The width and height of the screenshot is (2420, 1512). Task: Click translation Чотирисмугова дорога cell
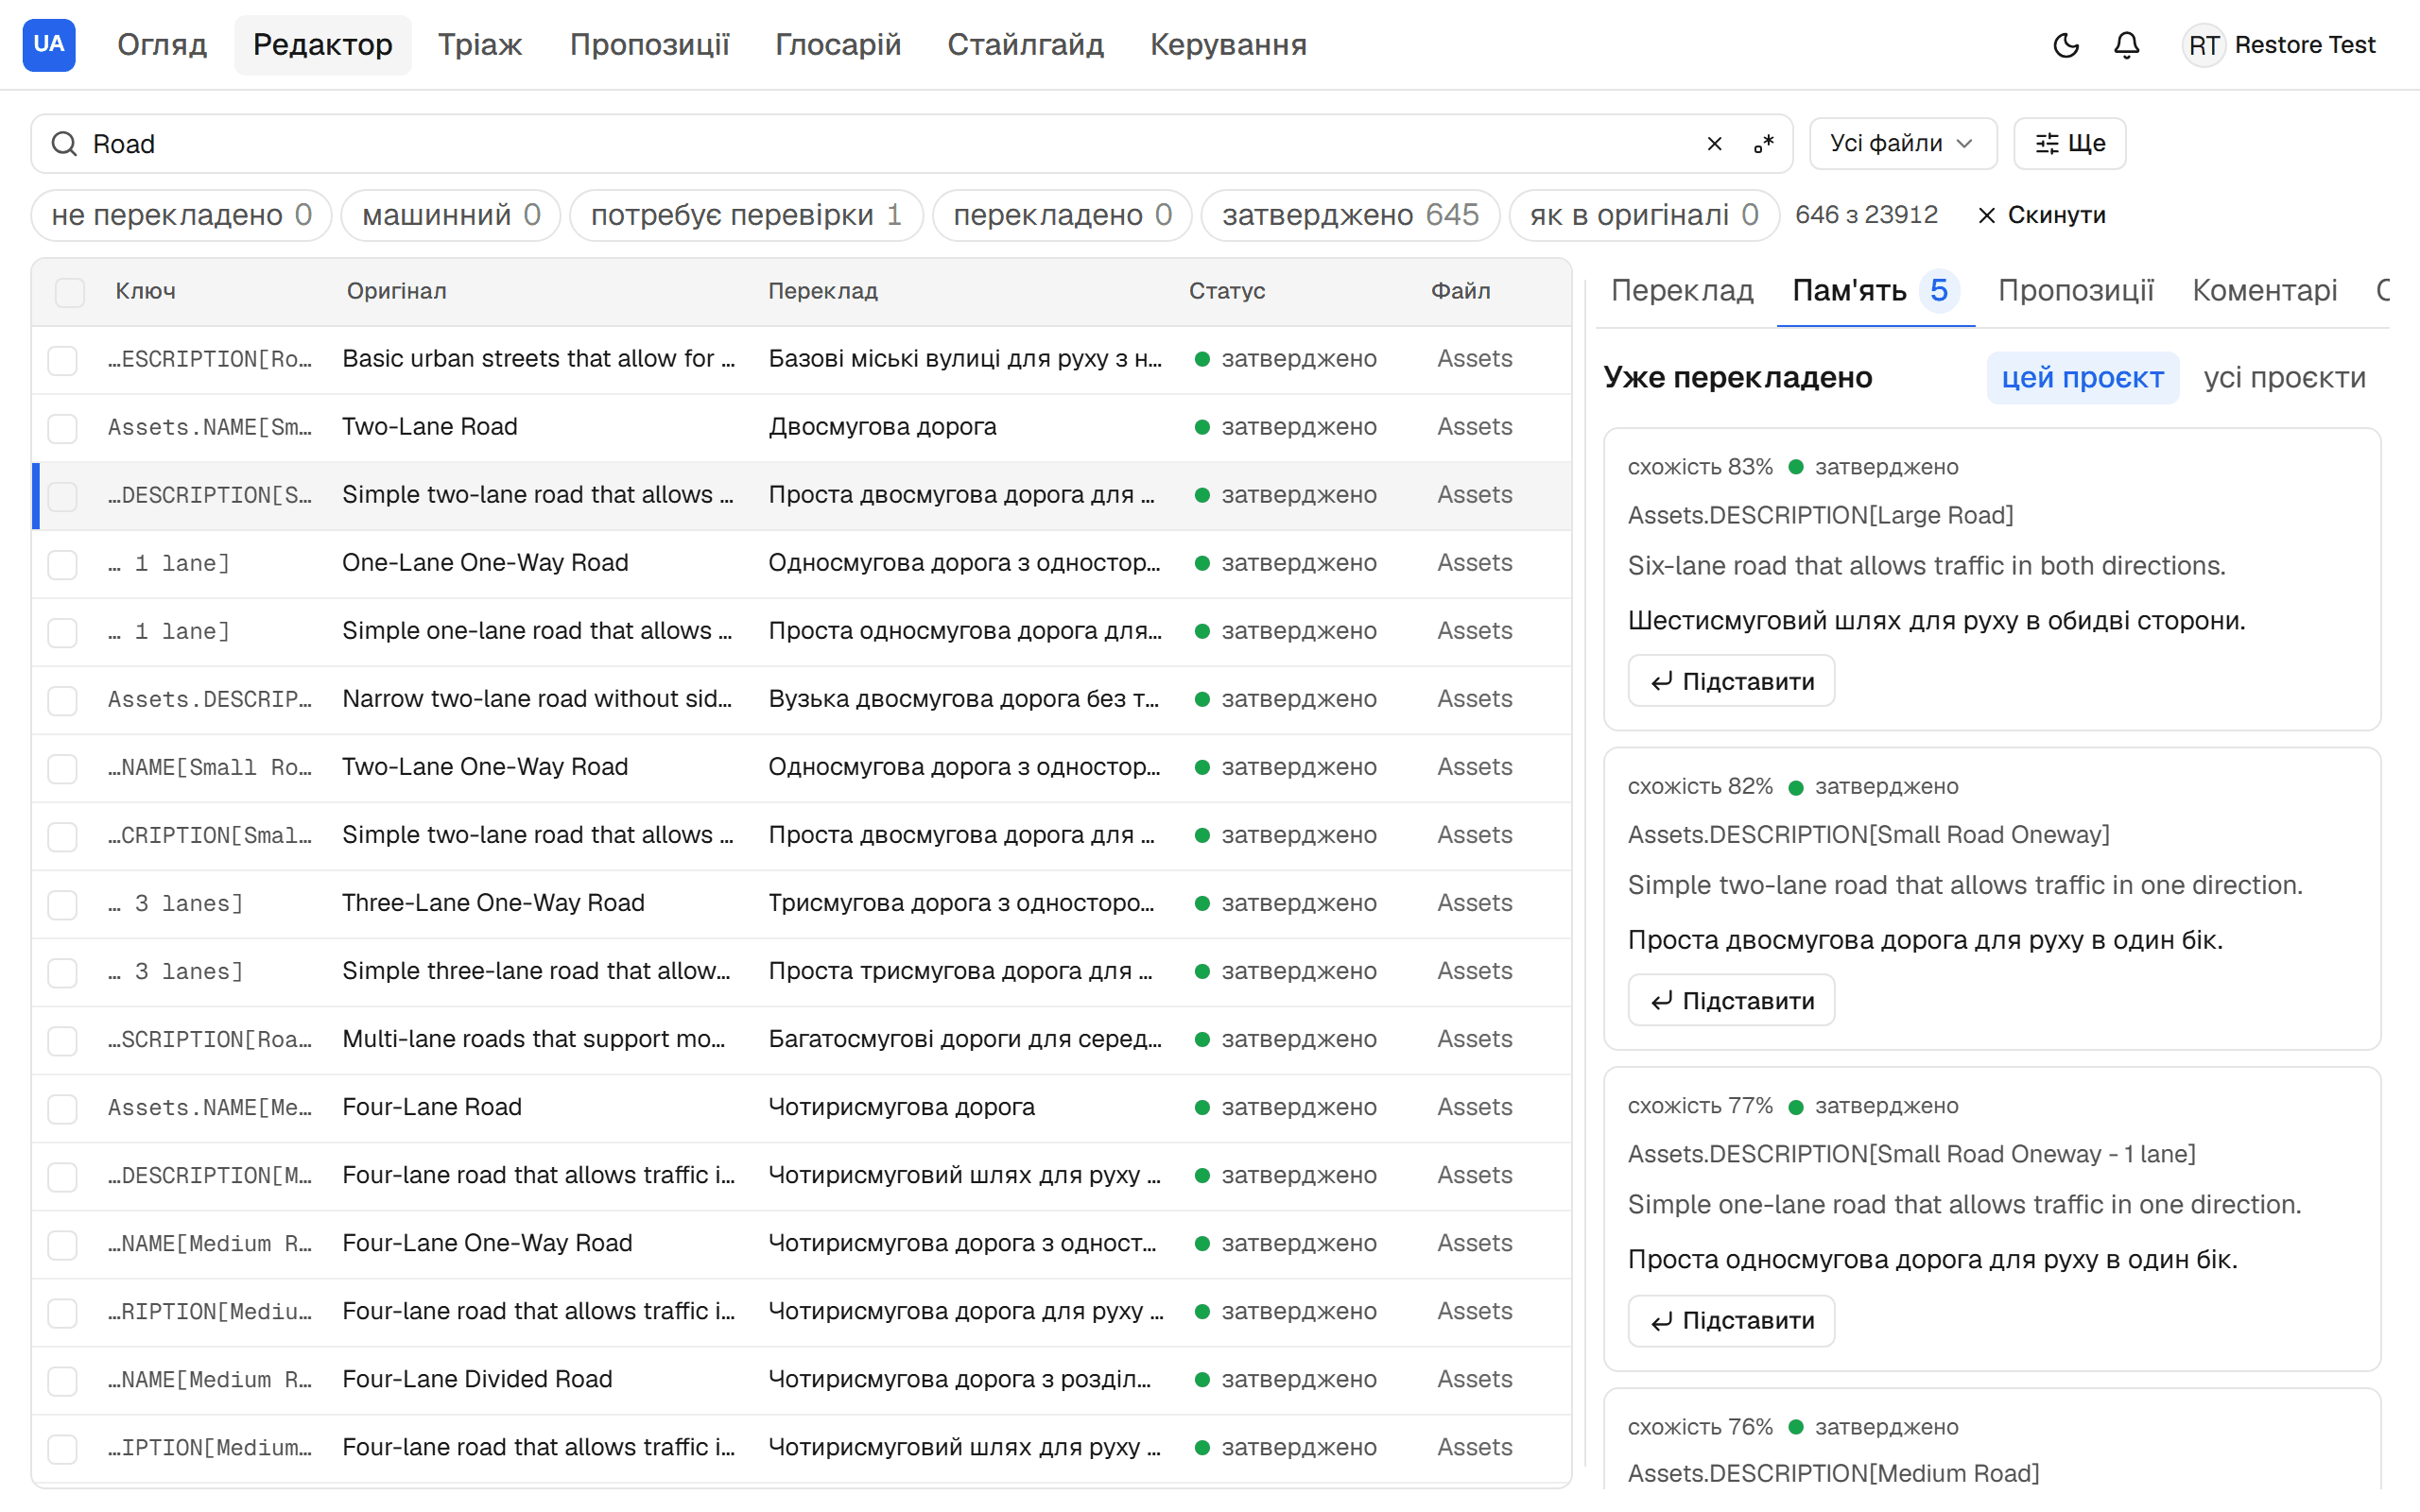(x=901, y=1107)
